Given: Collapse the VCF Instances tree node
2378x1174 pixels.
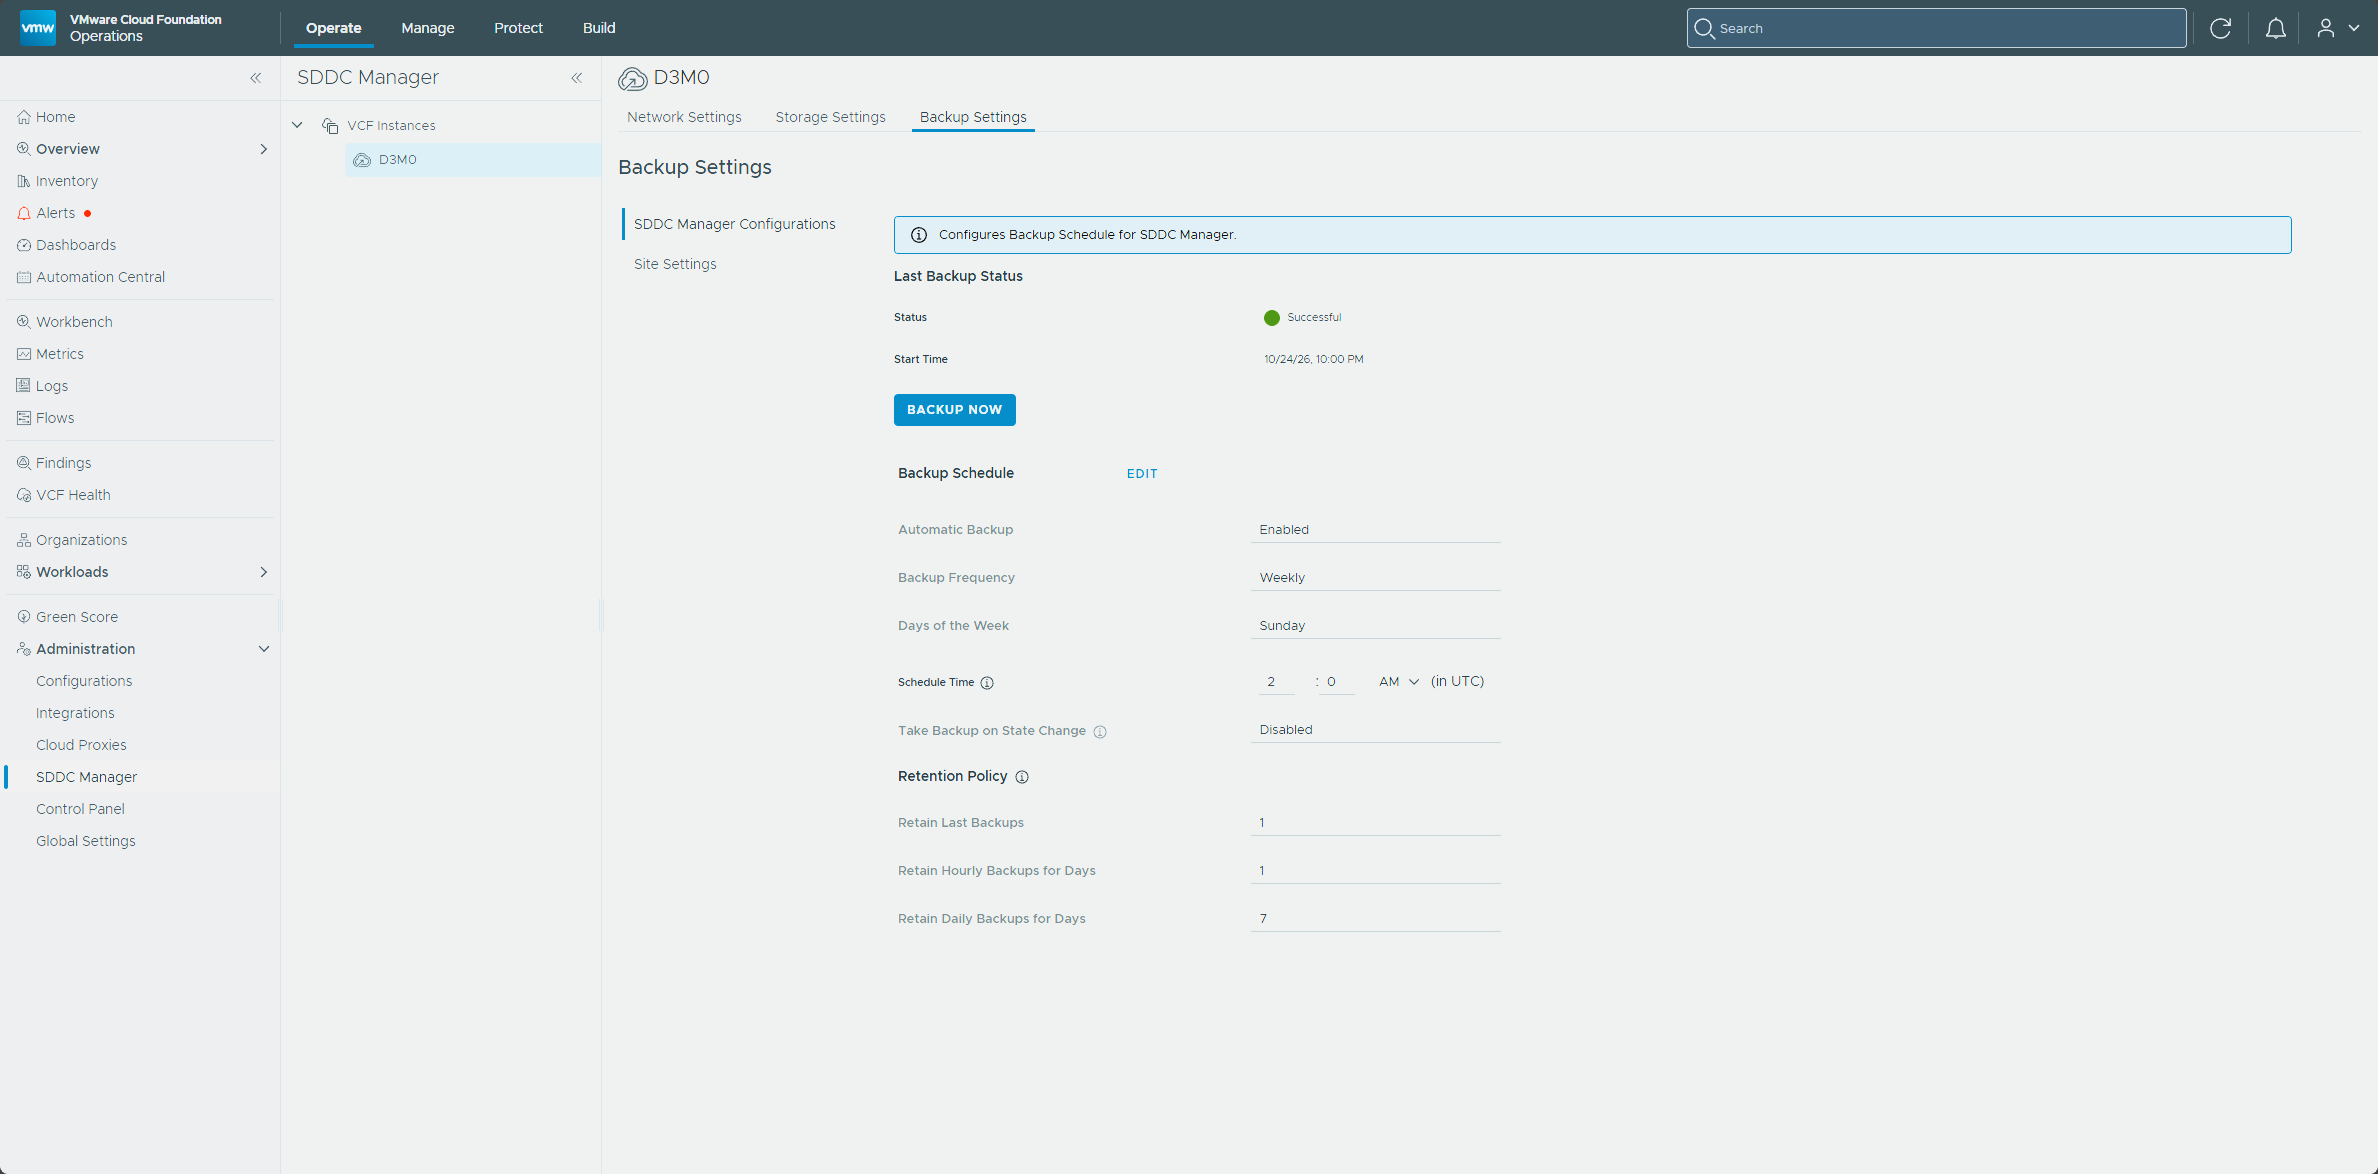Looking at the screenshot, I should (x=297, y=125).
